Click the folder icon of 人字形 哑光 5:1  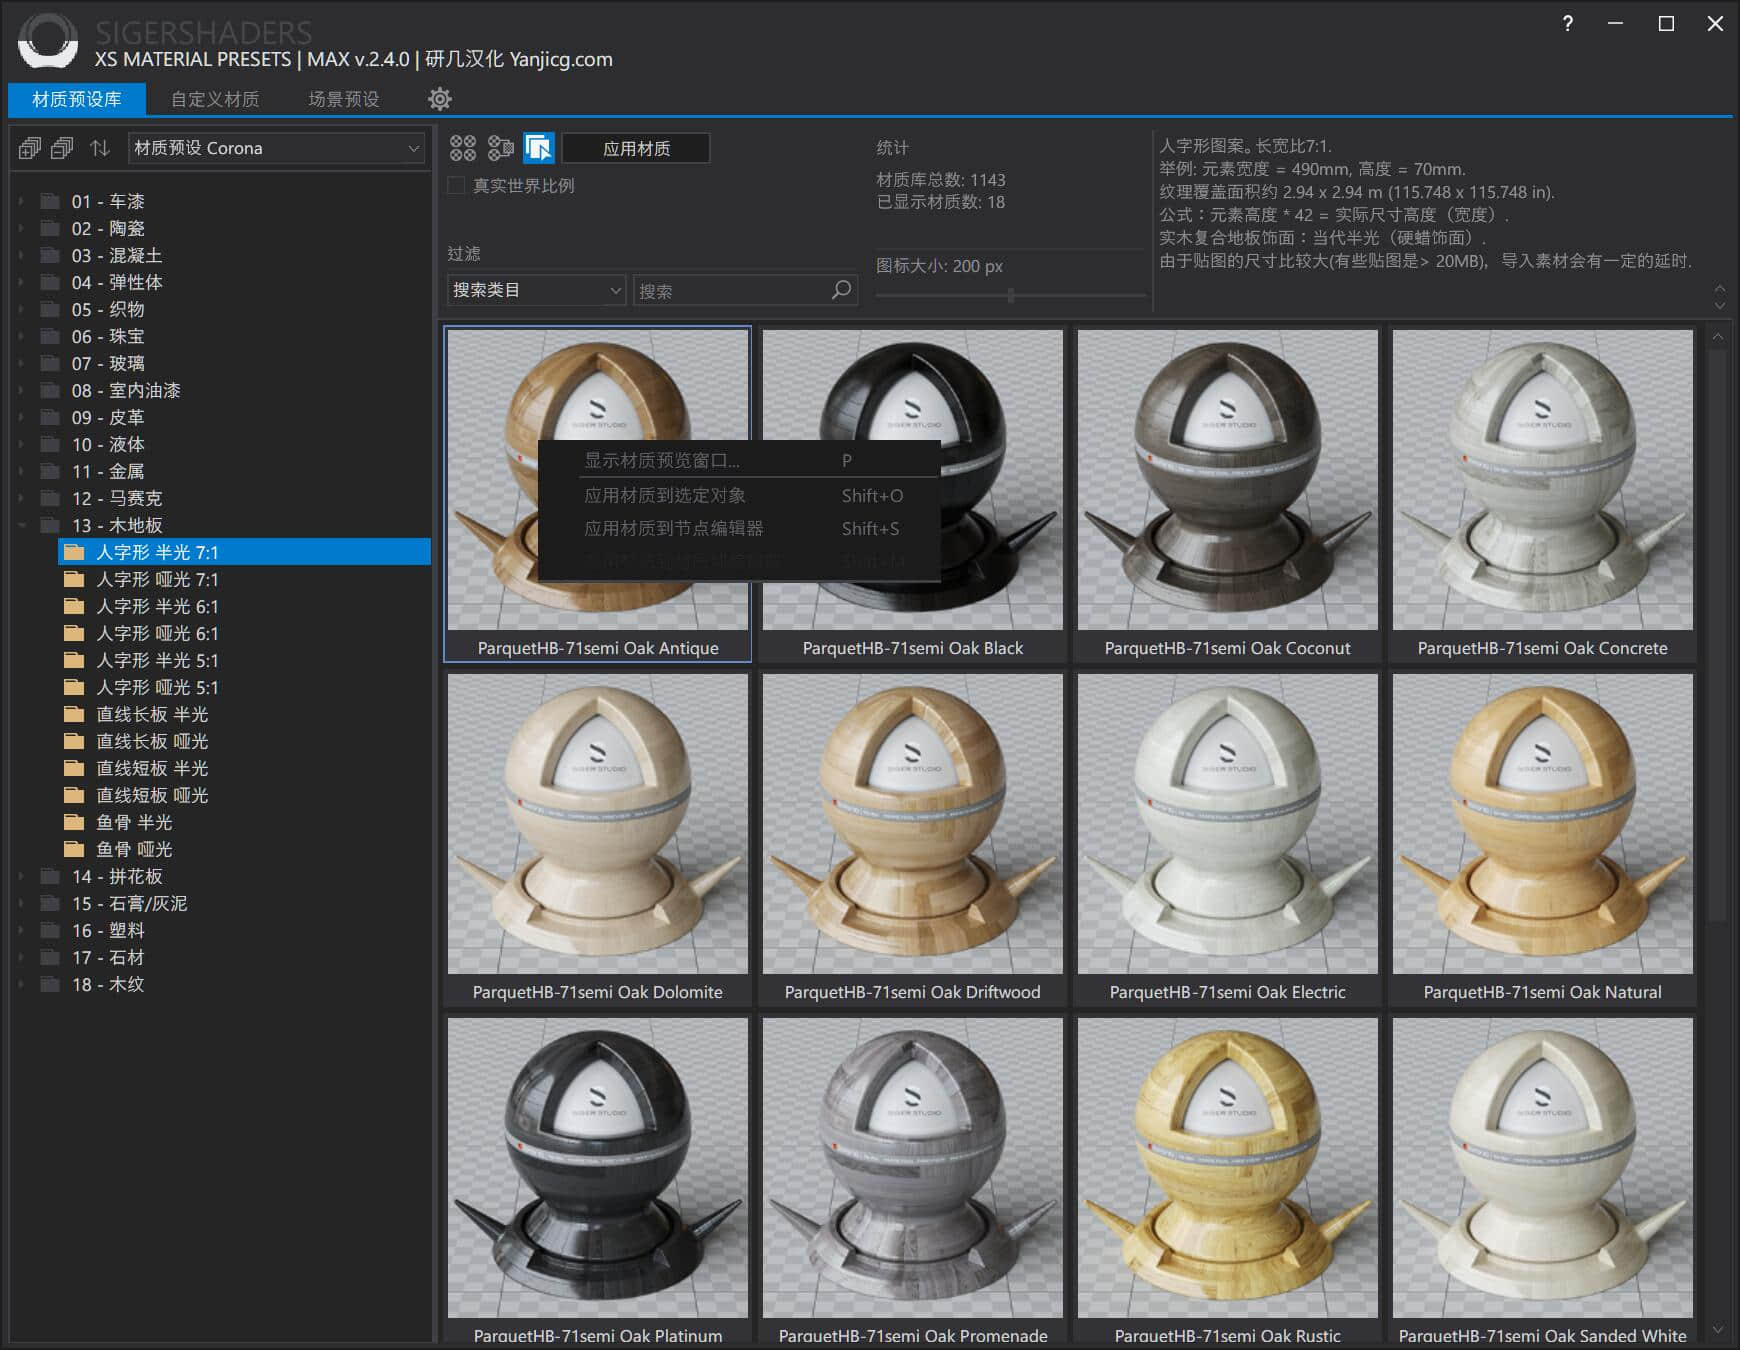[x=74, y=687]
